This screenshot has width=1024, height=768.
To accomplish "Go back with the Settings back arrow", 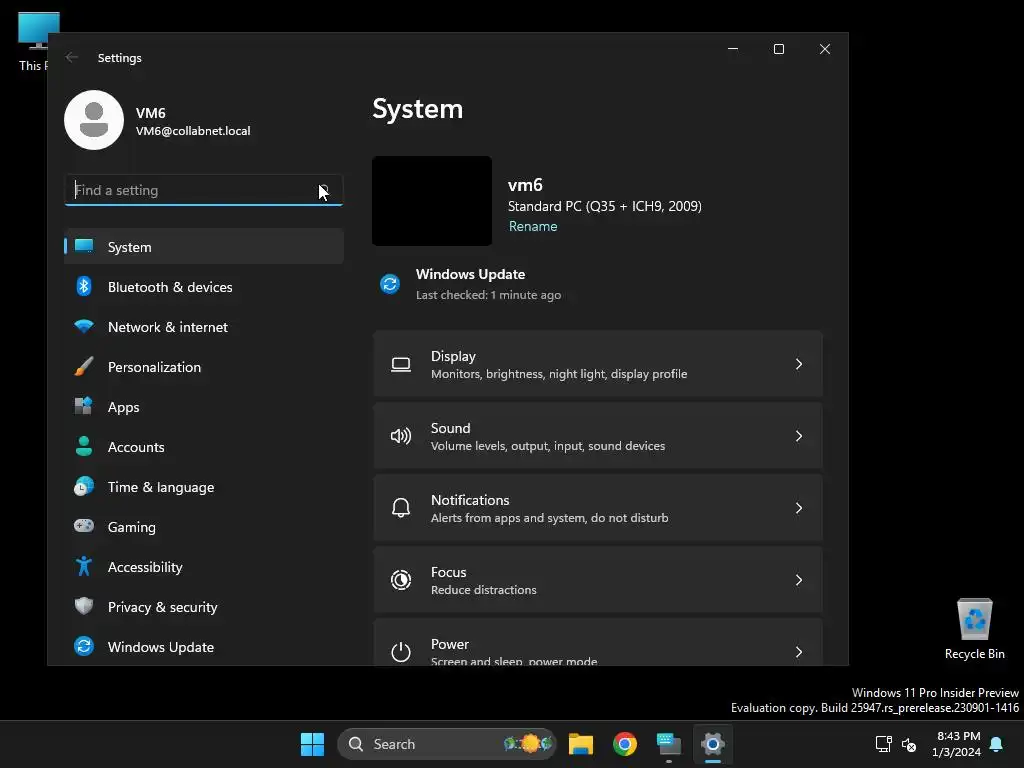I will (x=72, y=57).
